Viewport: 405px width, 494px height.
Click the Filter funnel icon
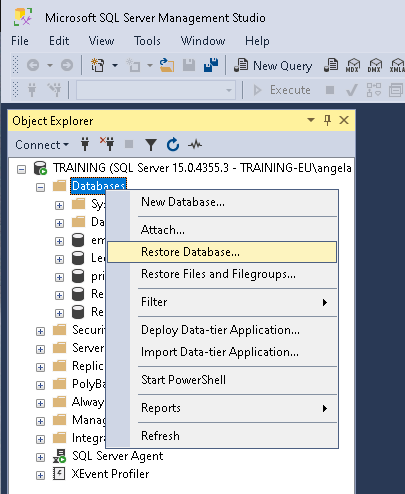point(151,145)
